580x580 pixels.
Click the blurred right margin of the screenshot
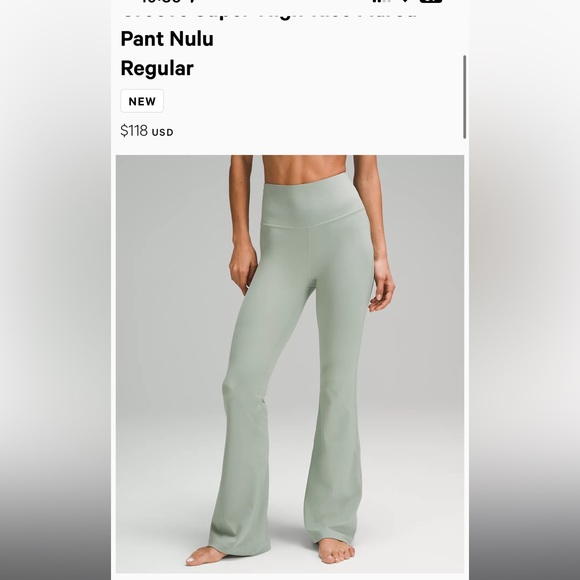click(525, 290)
